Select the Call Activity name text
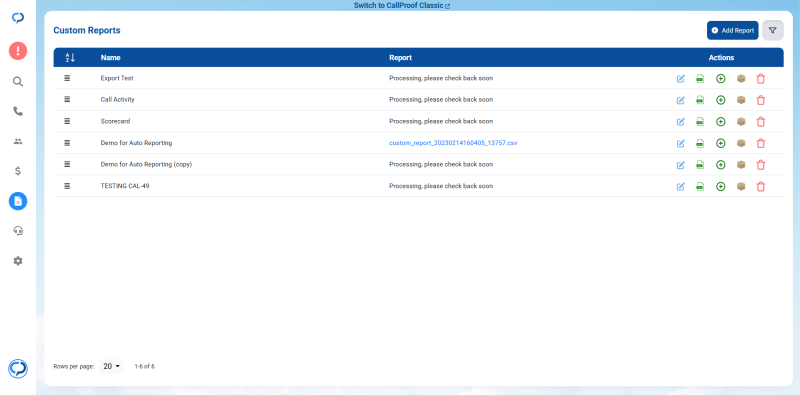 (x=117, y=100)
